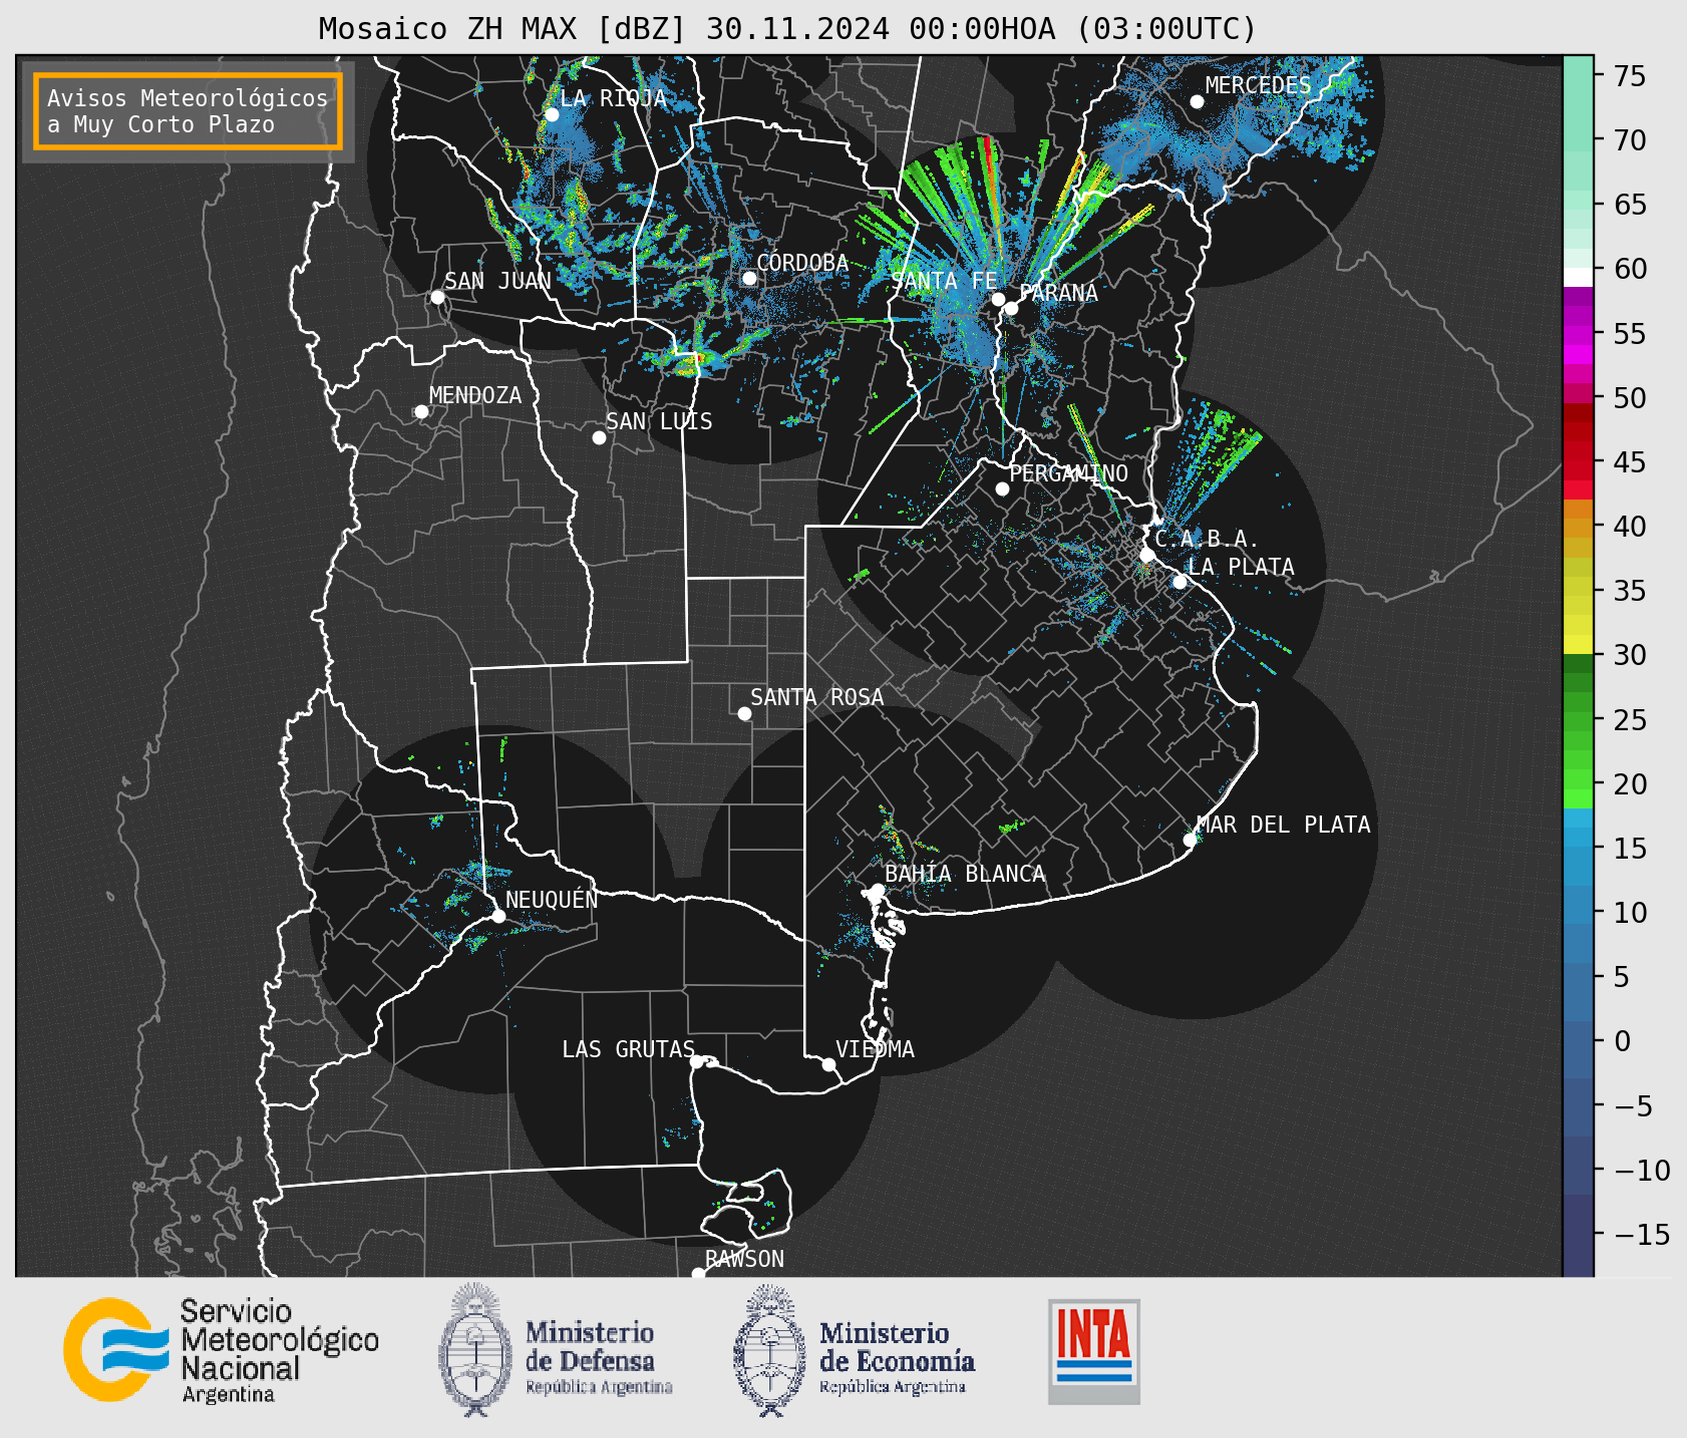Click the República Argentina text under Defensa

(x=599, y=1387)
